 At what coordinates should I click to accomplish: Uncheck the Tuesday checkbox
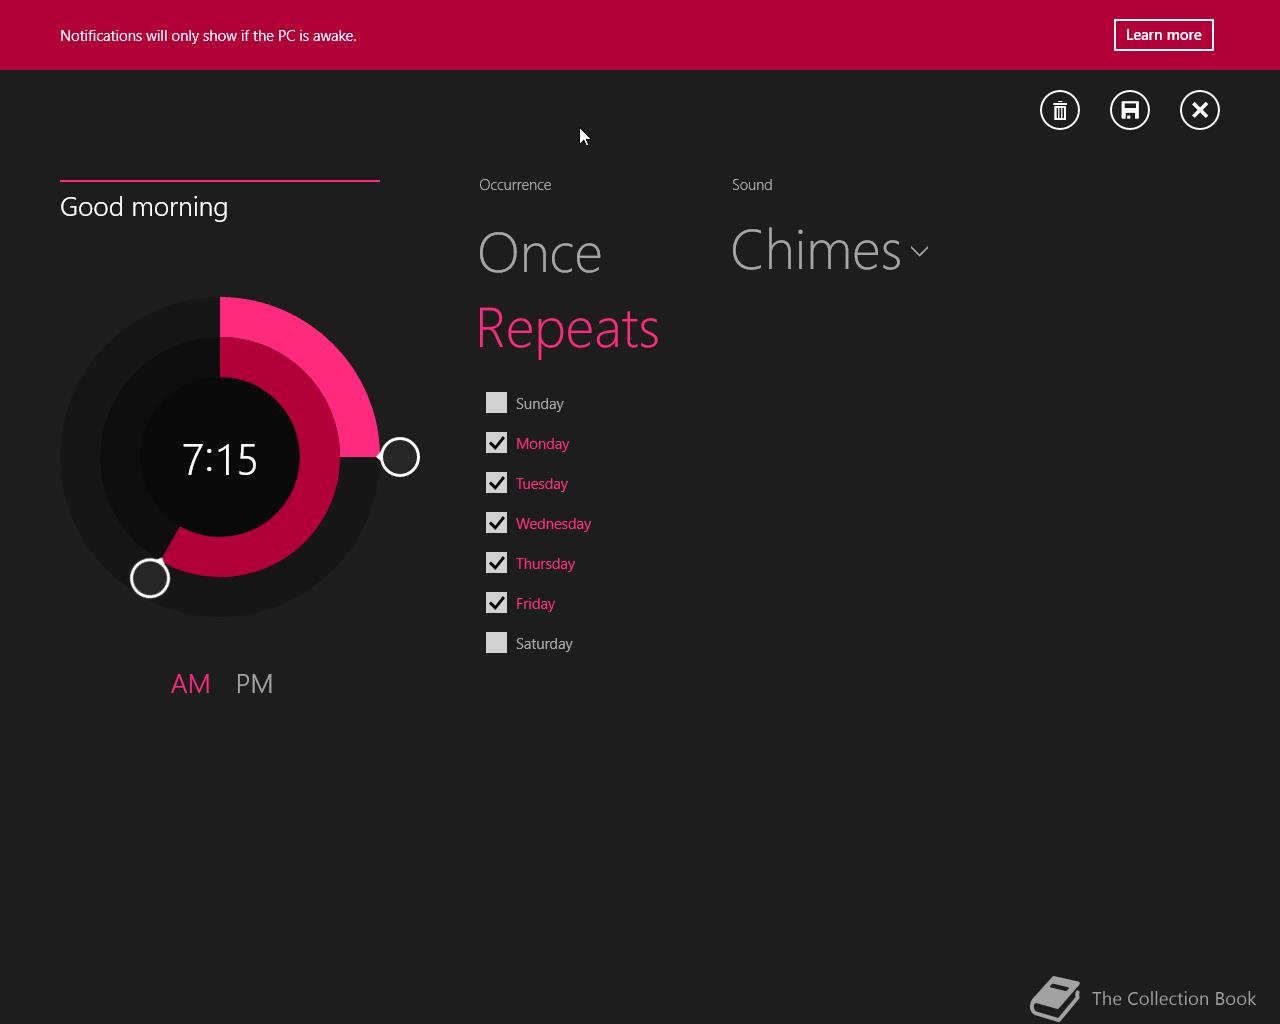click(x=496, y=483)
